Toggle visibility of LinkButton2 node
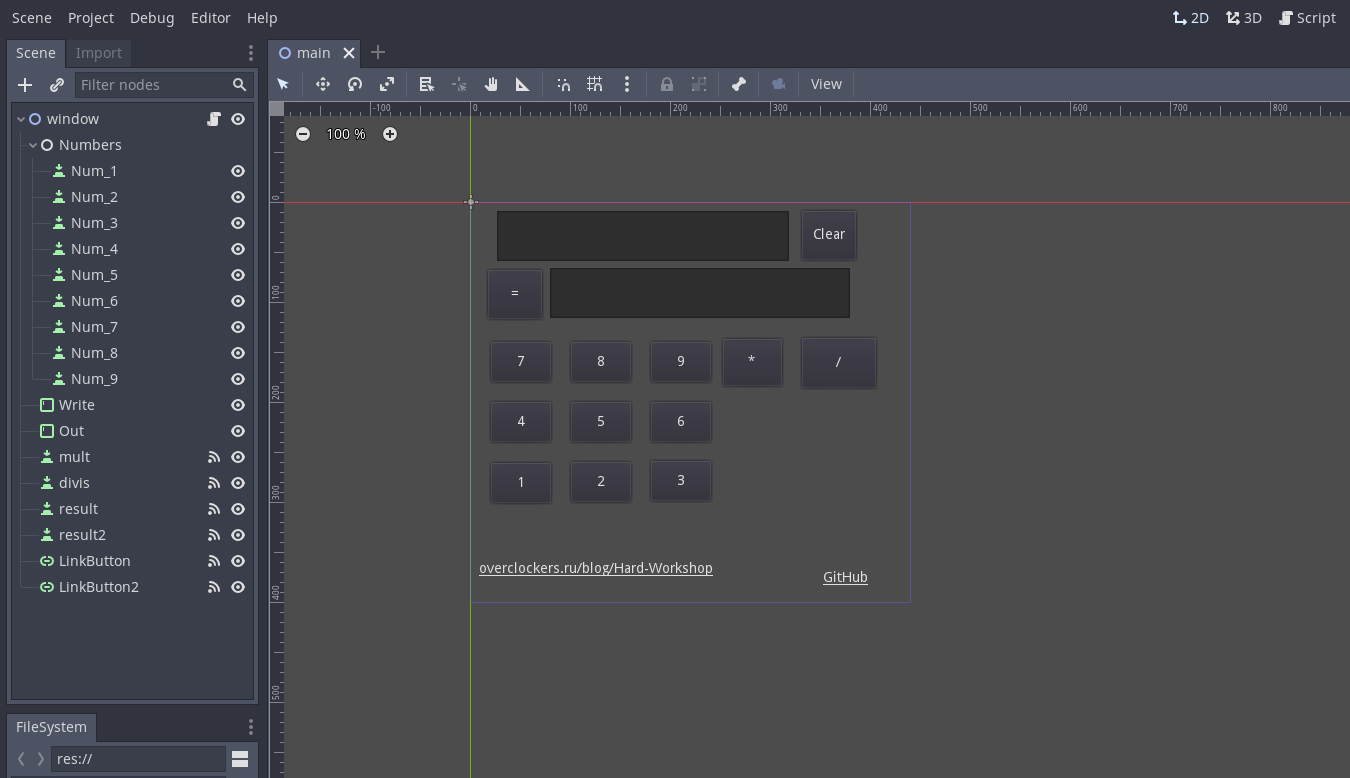Screen dimensions: 1350x778 click(x=238, y=587)
